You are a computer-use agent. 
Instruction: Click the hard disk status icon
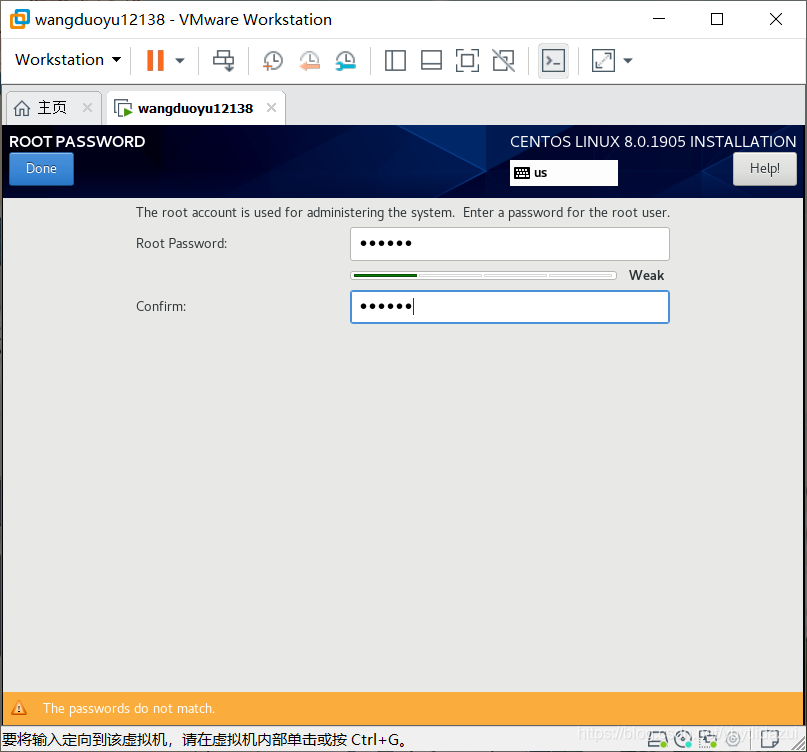tap(657, 739)
